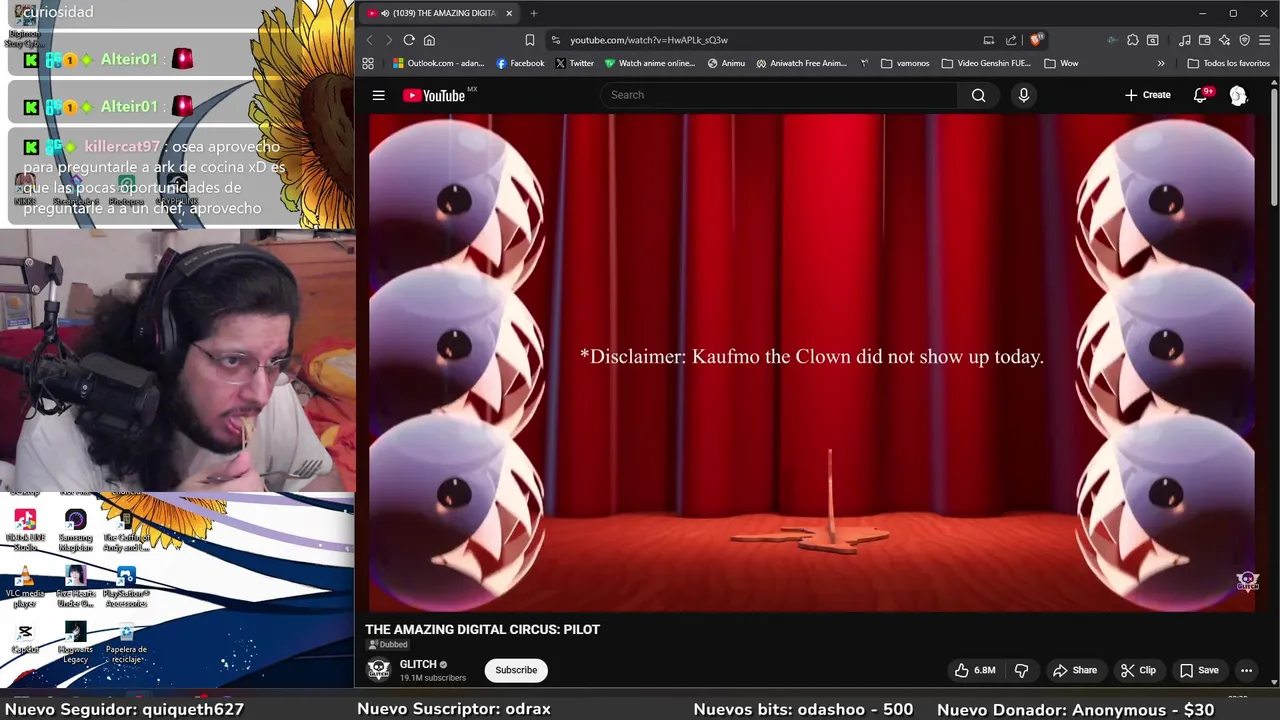Share the Amazing Digital Circus video
Screen dimensions: 1280x720
(x=1074, y=670)
